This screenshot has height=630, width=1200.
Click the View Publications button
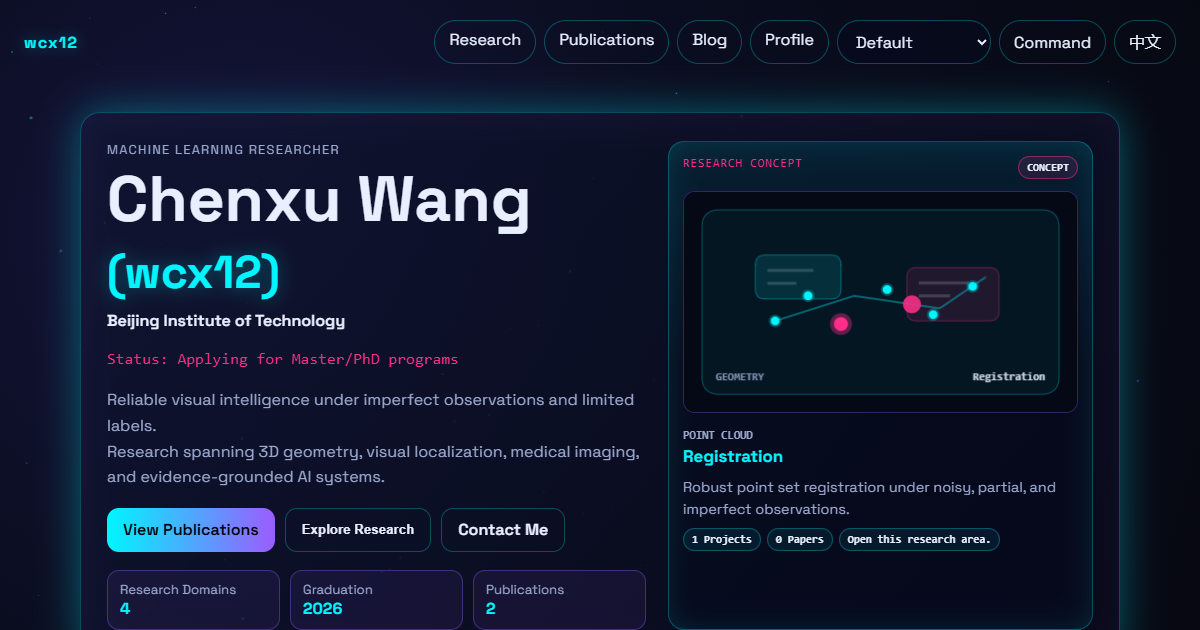tap(190, 530)
